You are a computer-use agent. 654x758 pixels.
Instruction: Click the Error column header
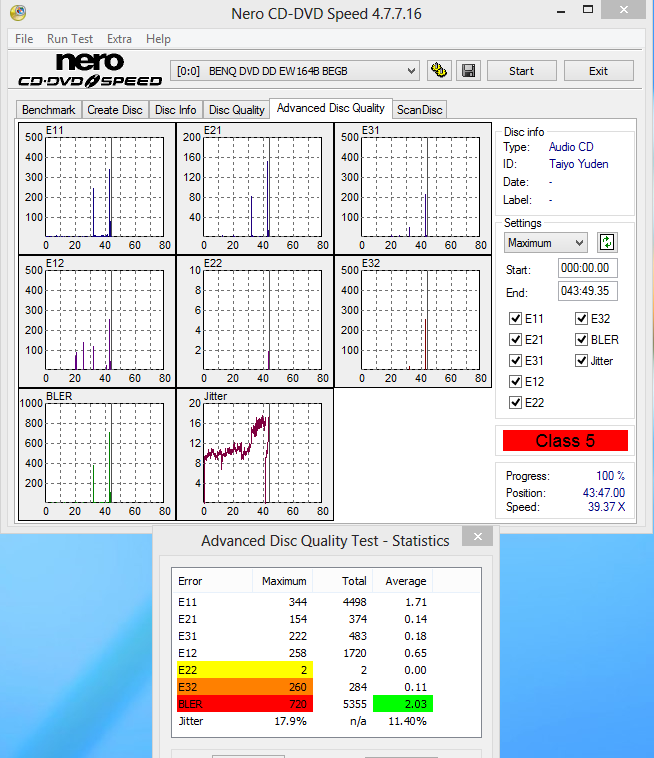click(212, 581)
